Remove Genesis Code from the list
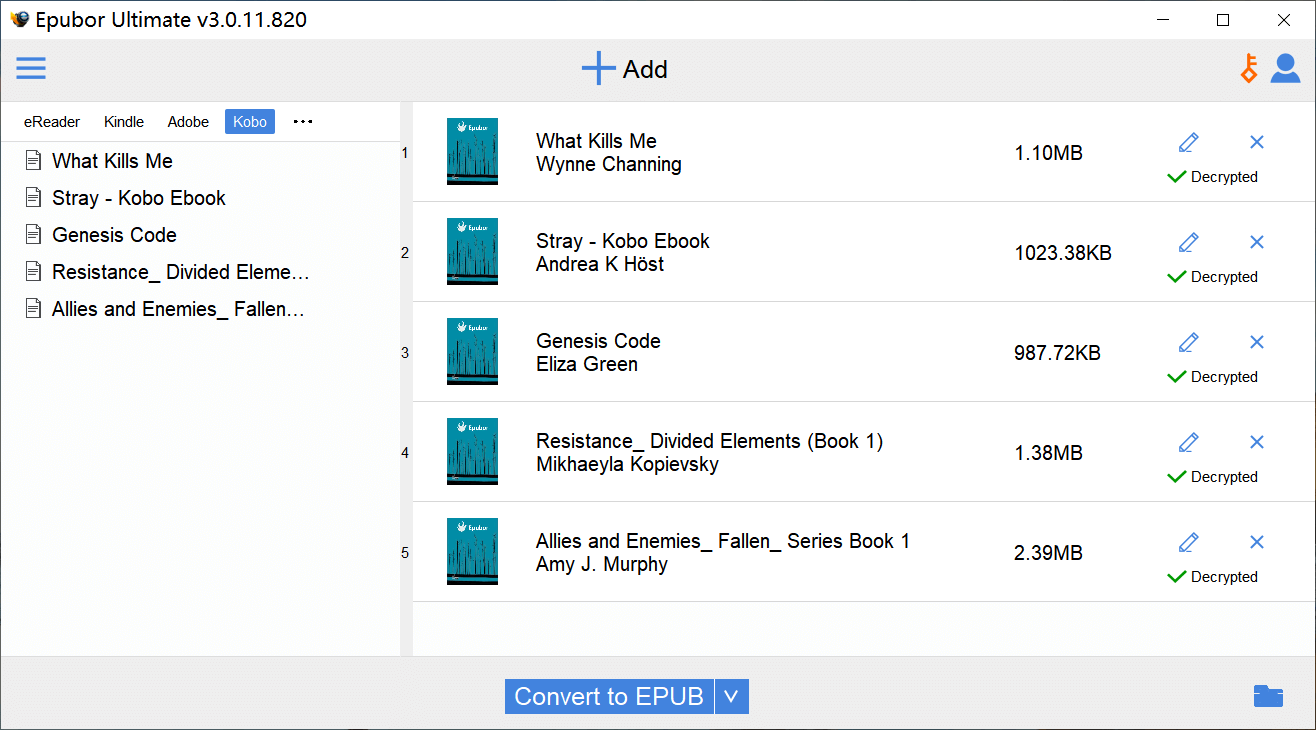The width and height of the screenshot is (1316, 730). [1257, 342]
